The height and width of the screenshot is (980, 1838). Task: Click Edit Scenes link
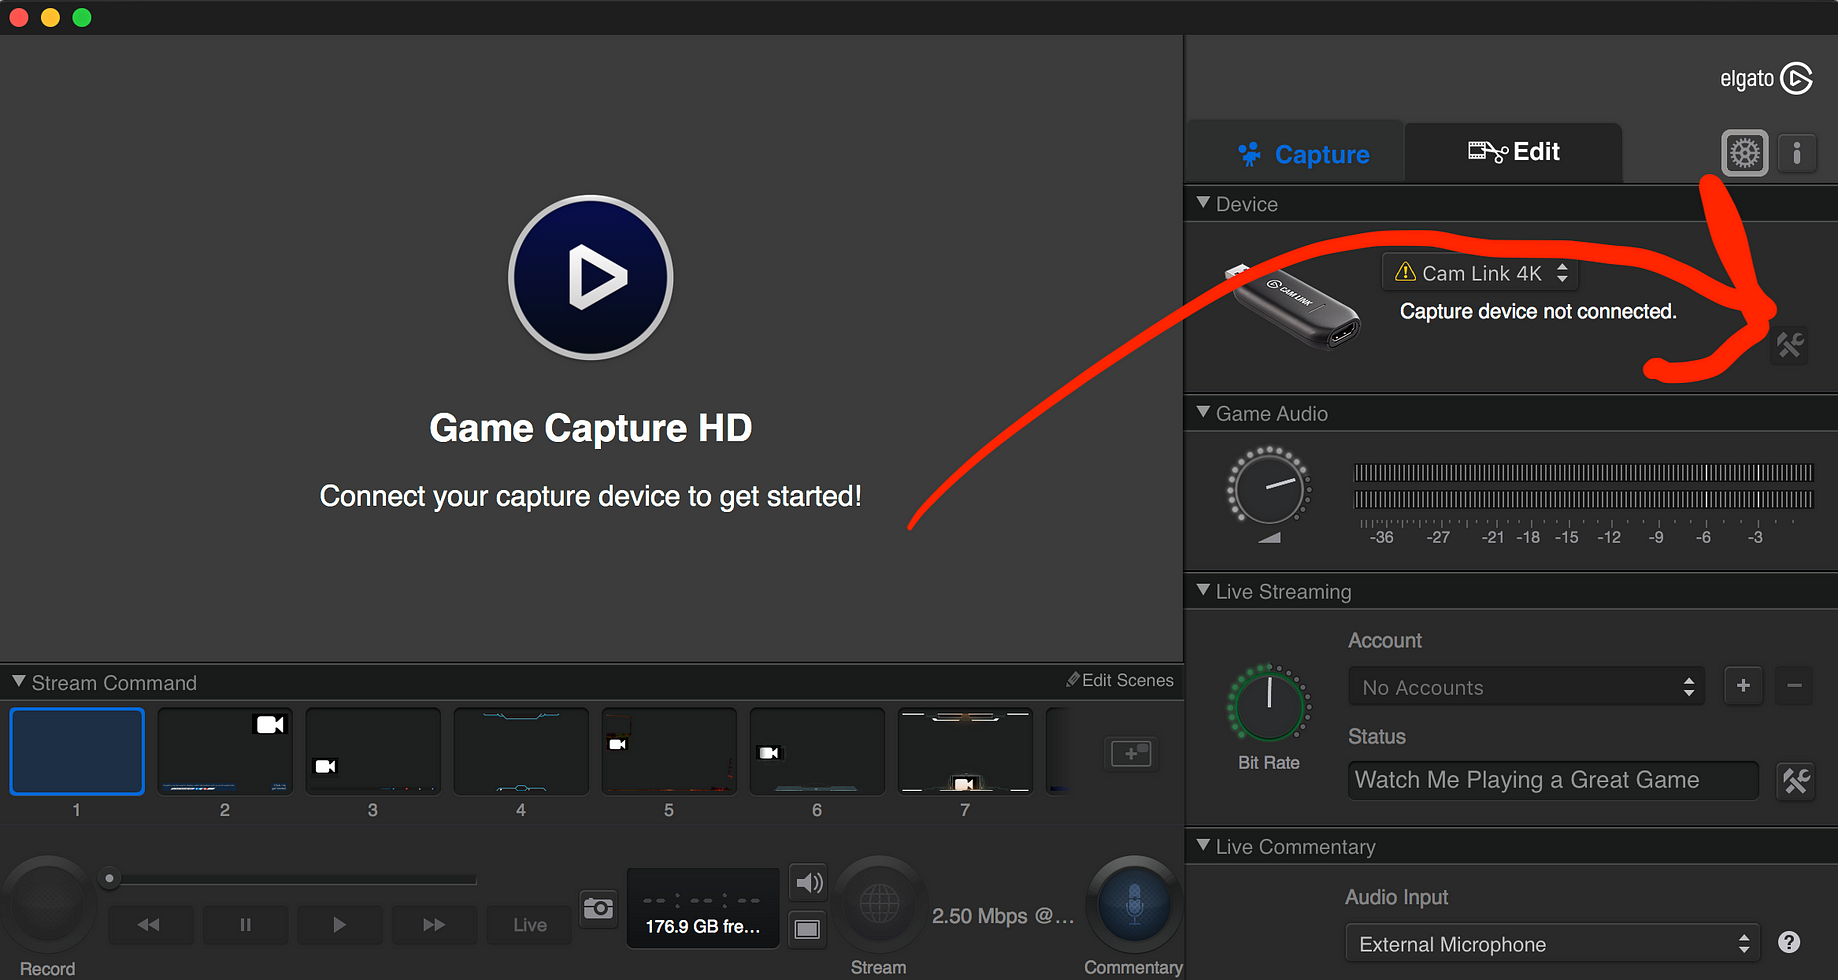pyautogui.click(x=1120, y=680)
